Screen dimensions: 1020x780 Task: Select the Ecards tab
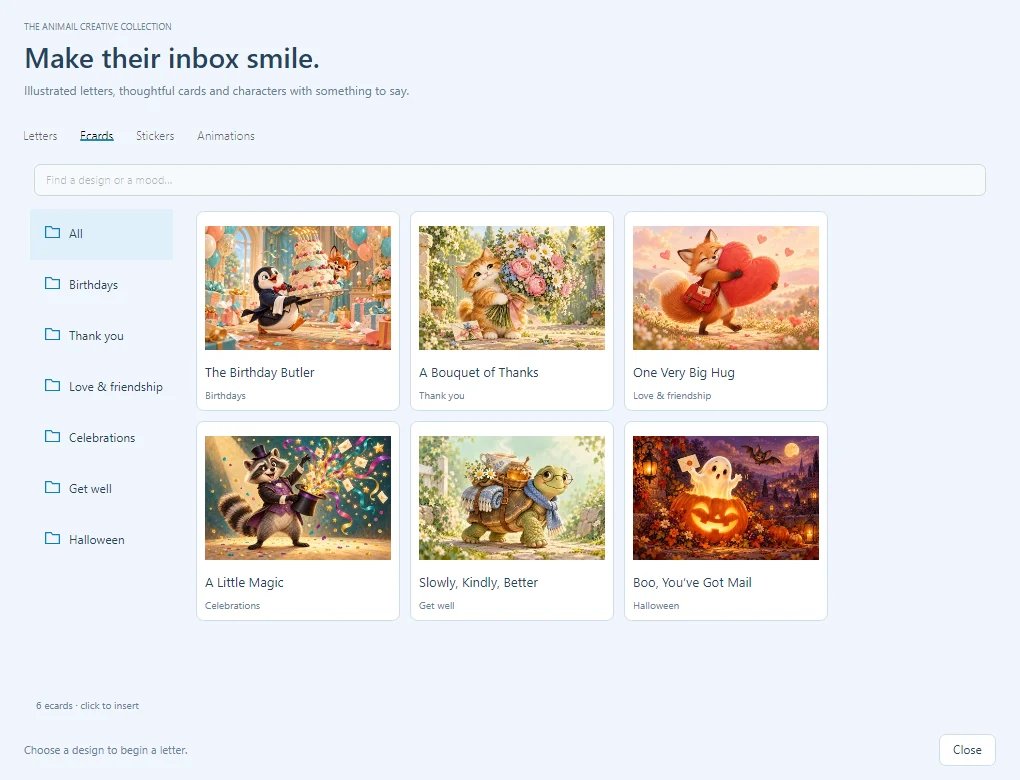click(97, 136)
